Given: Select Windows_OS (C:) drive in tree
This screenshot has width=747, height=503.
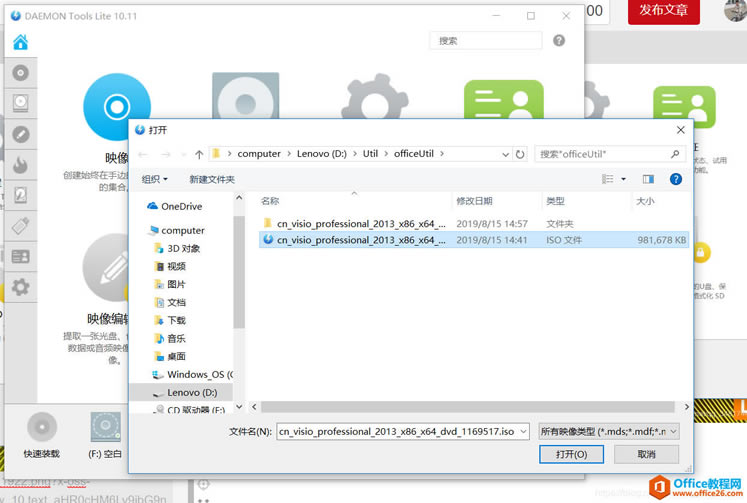Looking at the screenshot, I should coord(192,374).
